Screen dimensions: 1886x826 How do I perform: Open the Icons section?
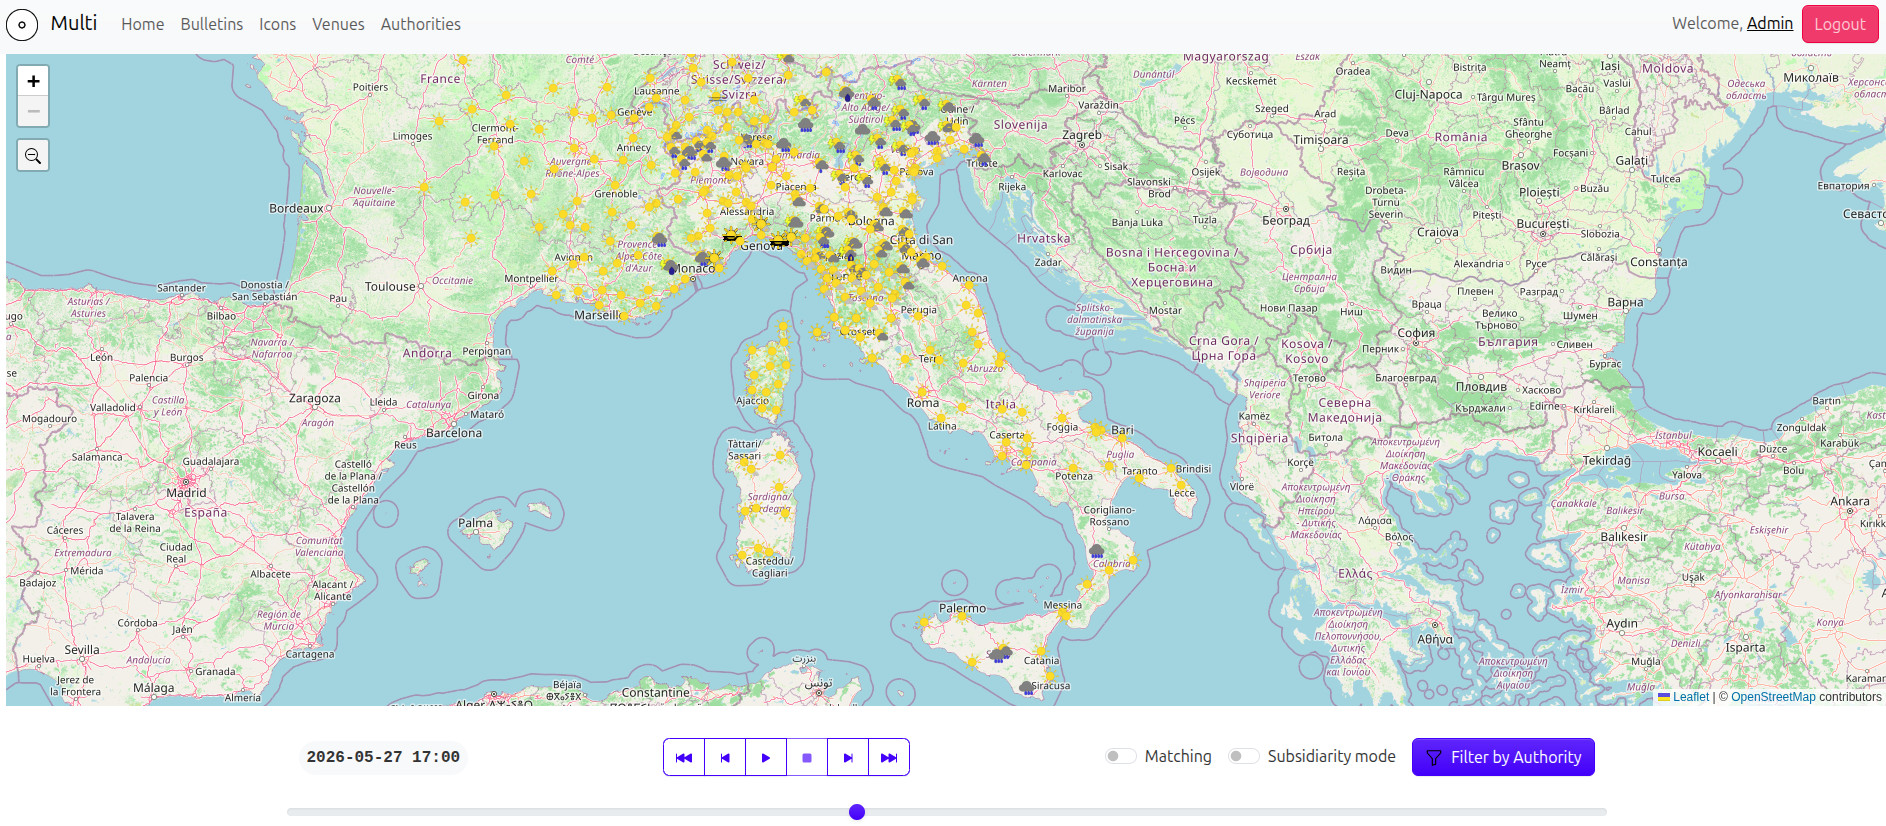pos(278,24)
